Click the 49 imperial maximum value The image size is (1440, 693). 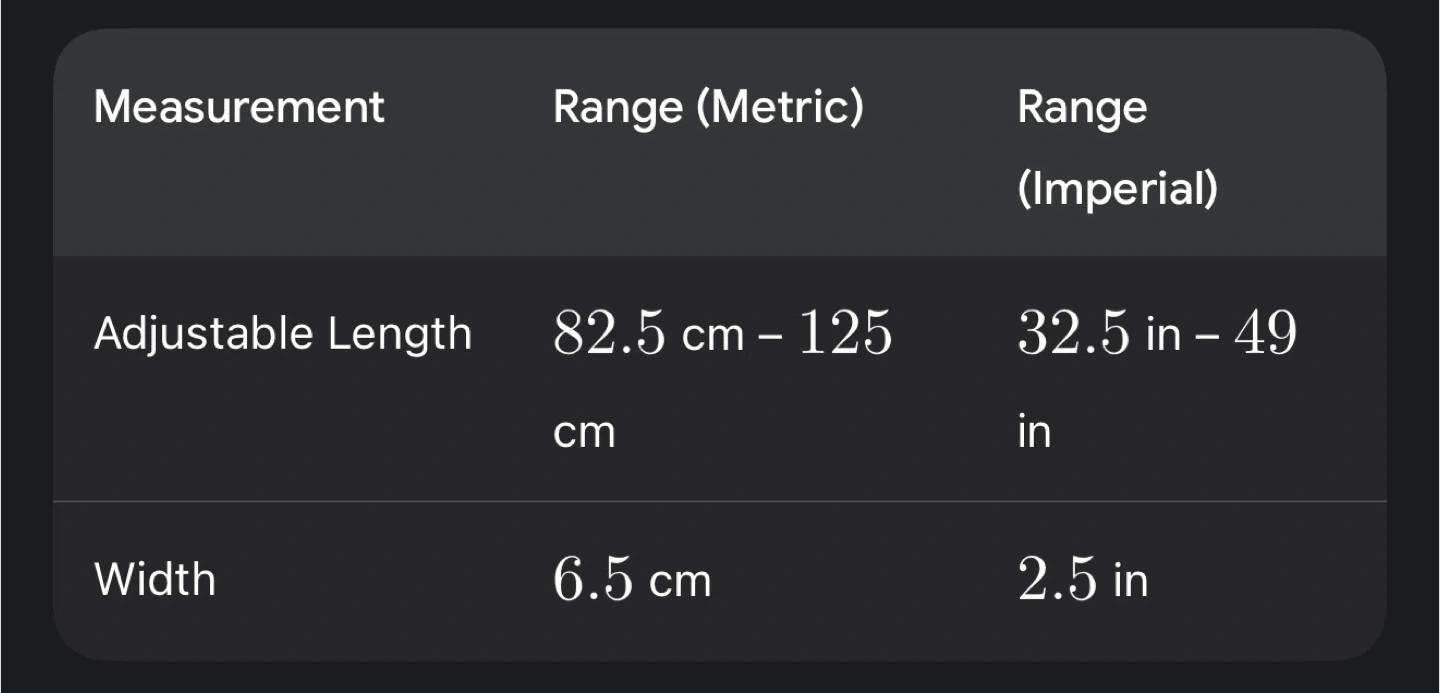point(1266,334)
